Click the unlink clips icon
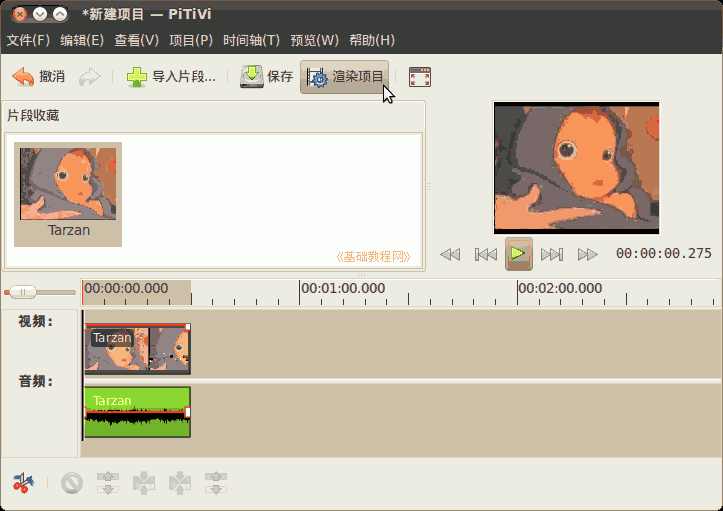 (x=108, y=483)
